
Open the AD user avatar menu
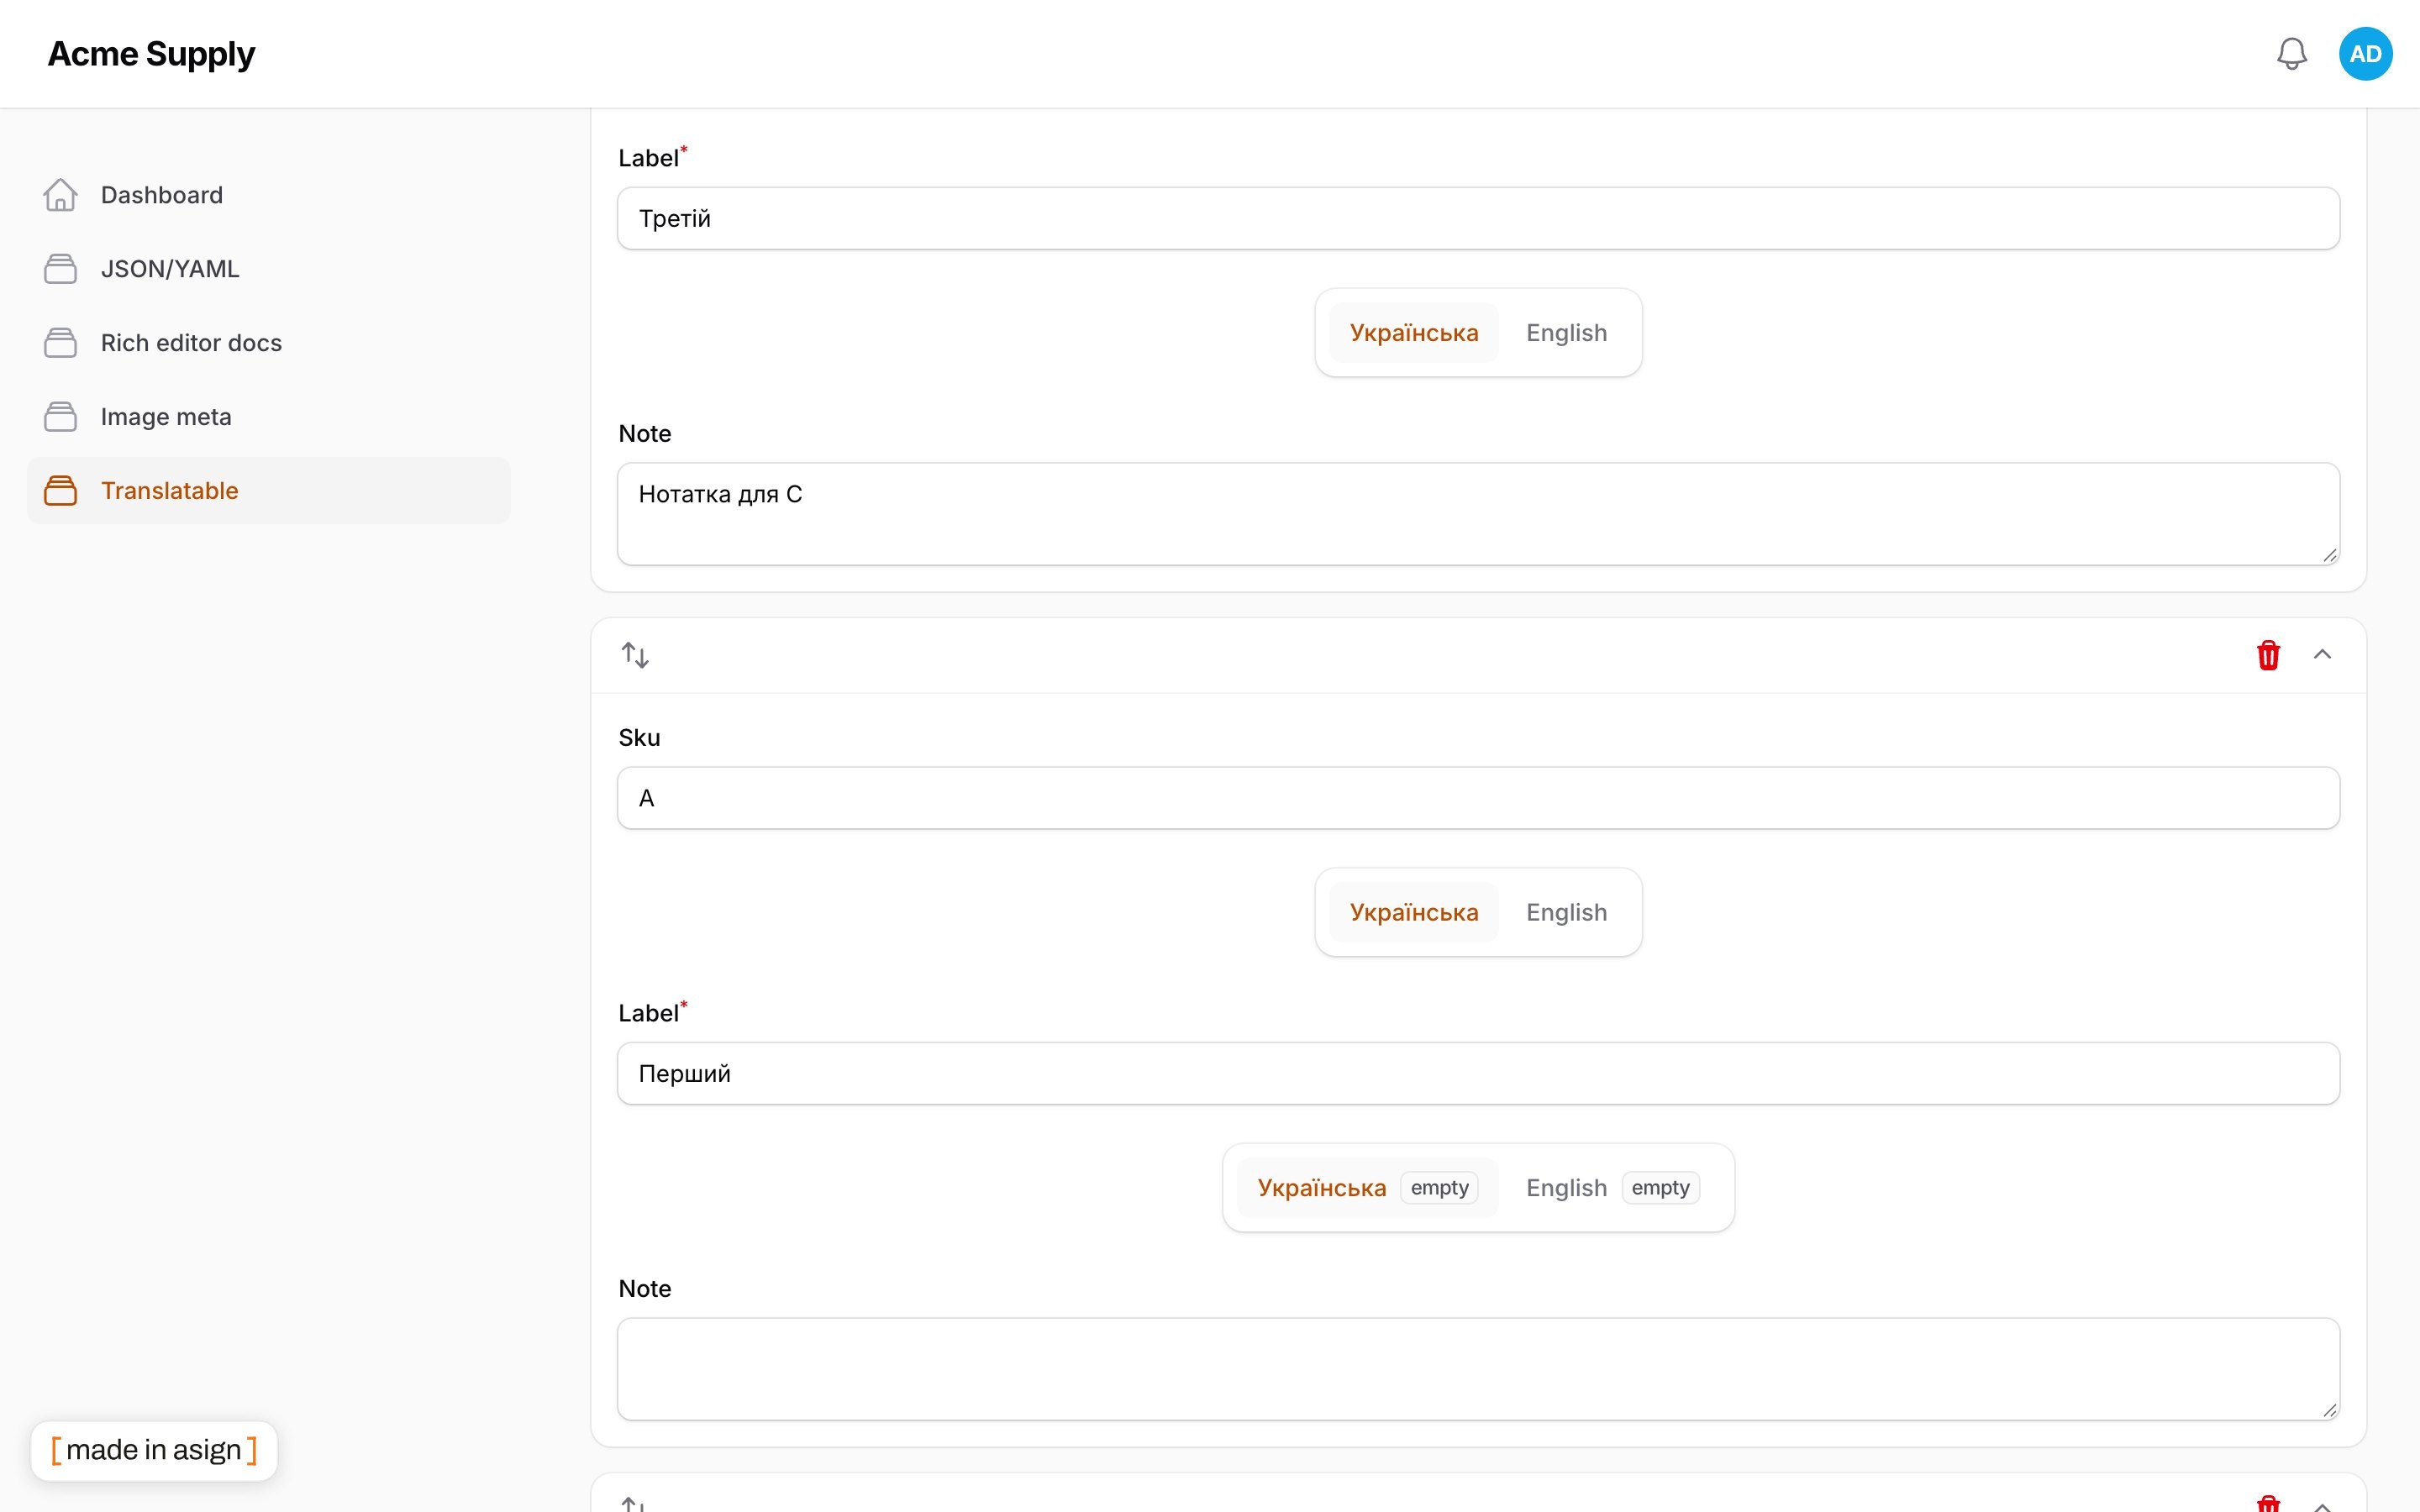tap(2365, 54)
